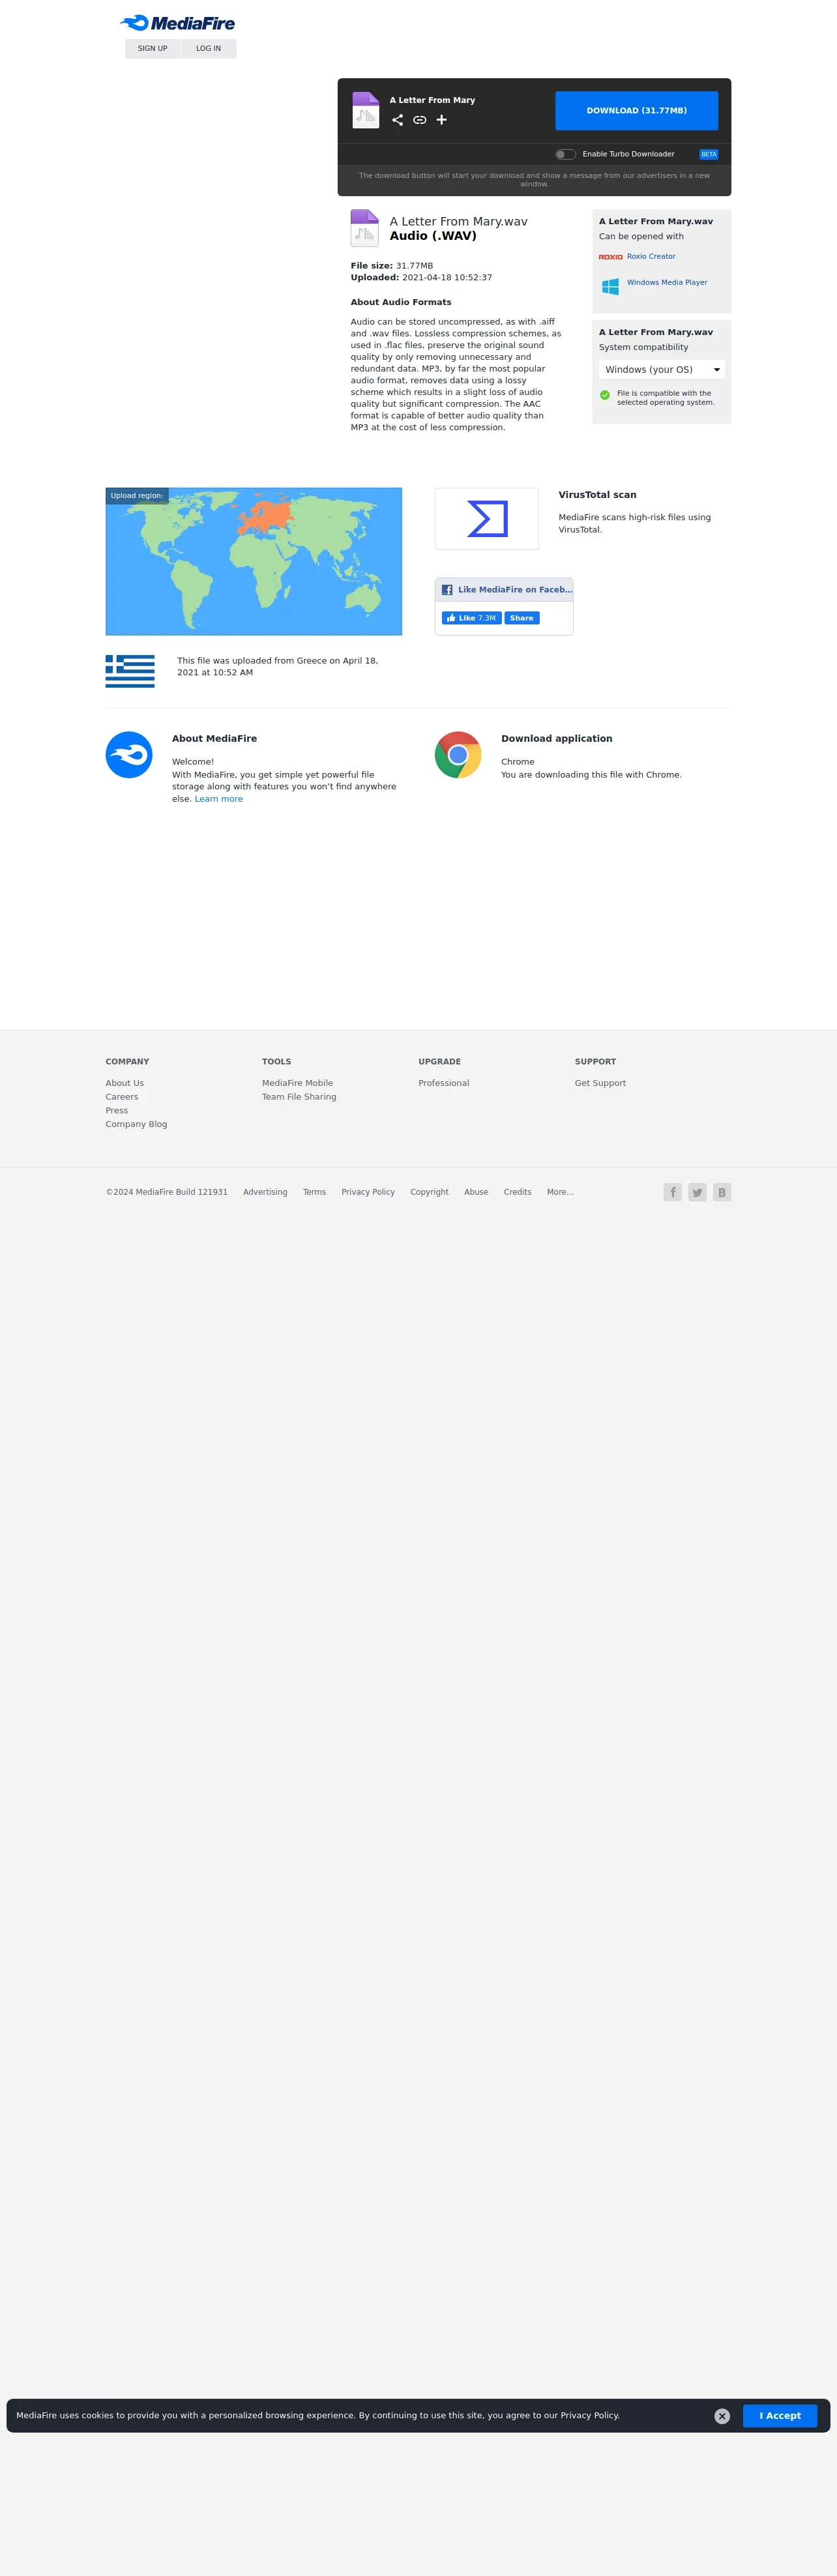837x2576 pixels.
Task: Open MediaFire Facebook page from footer
Action: pos(673,1192)
